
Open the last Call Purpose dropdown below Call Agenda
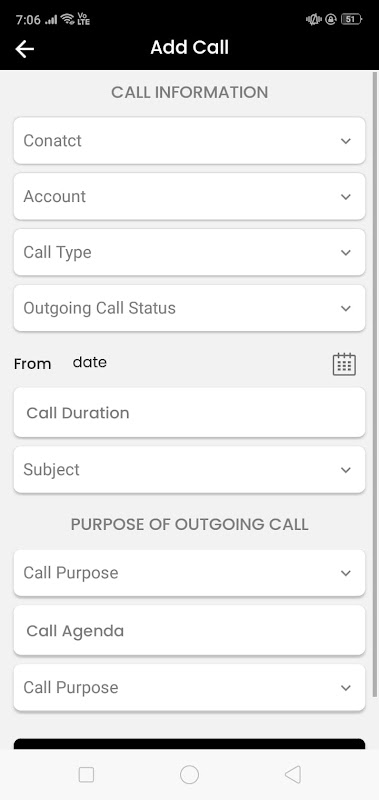[189, 688]
